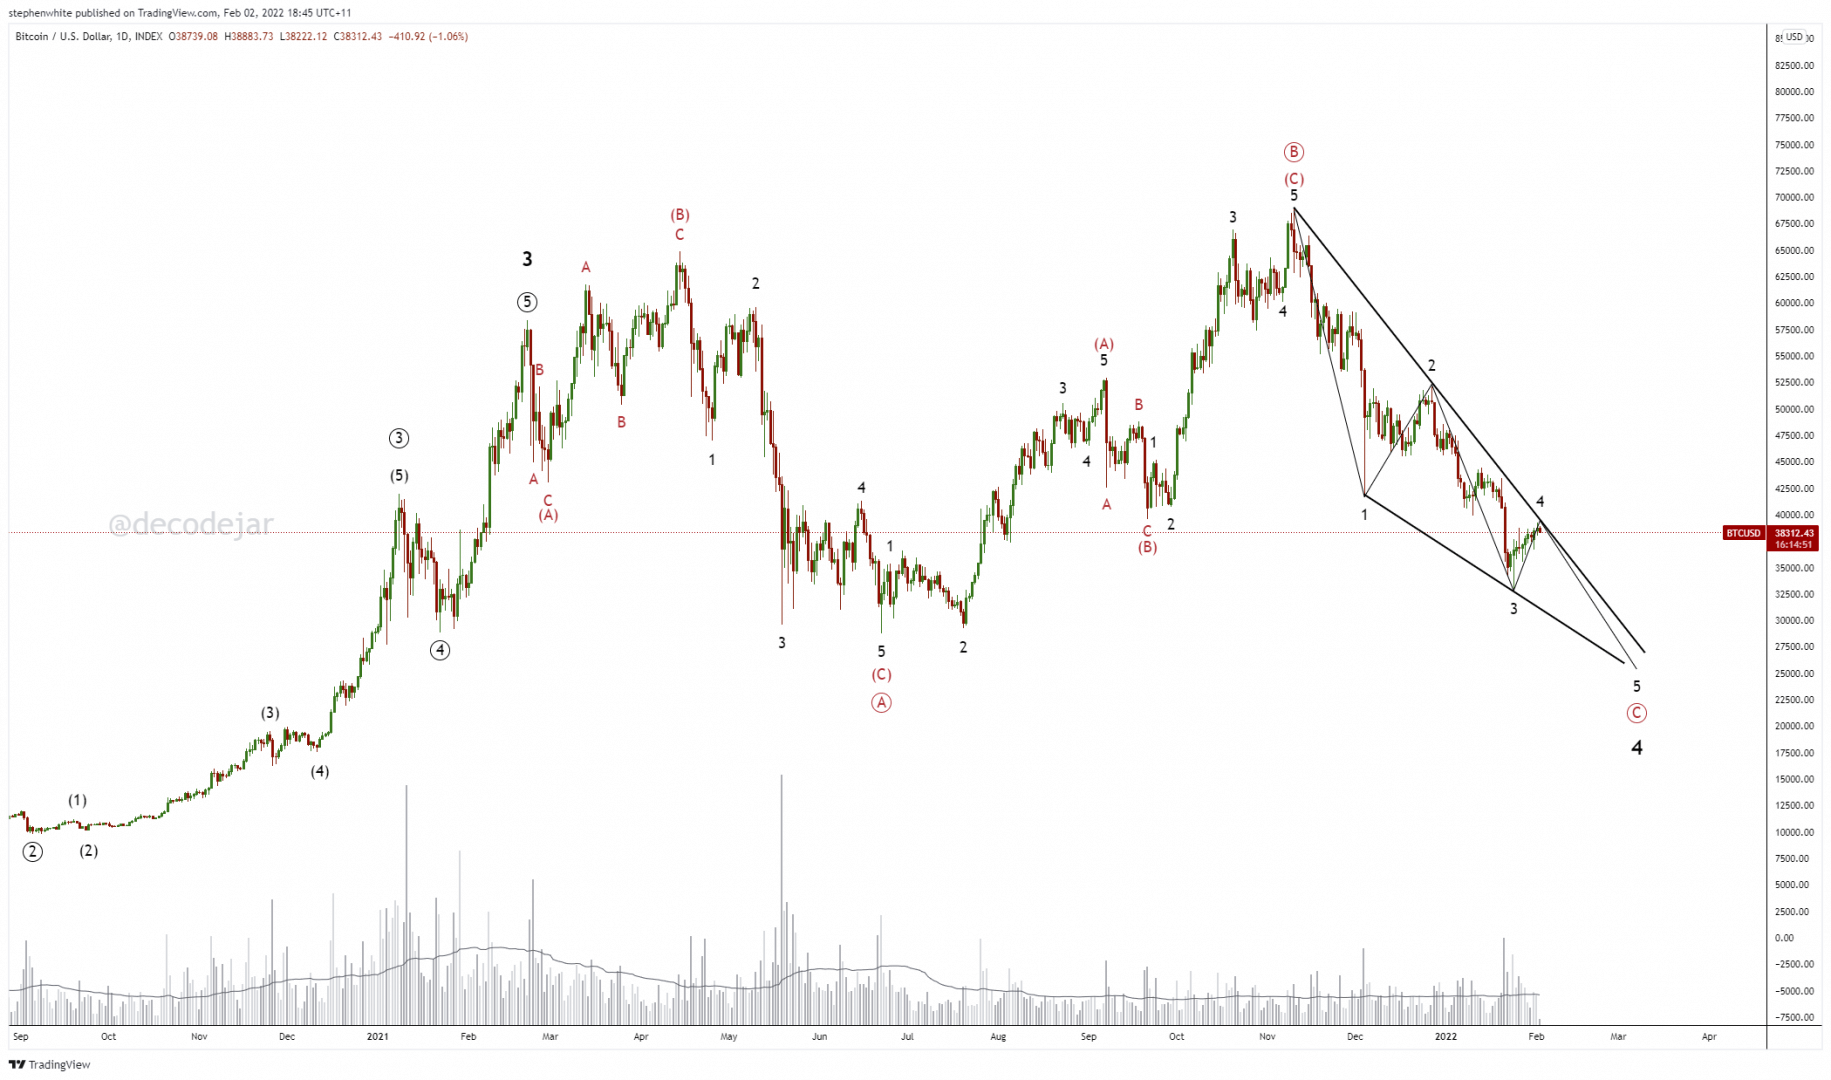Viewport: 1831px width, 1080px height.
Task: Click the May label on time axis
Action: tap(729, 1037)
